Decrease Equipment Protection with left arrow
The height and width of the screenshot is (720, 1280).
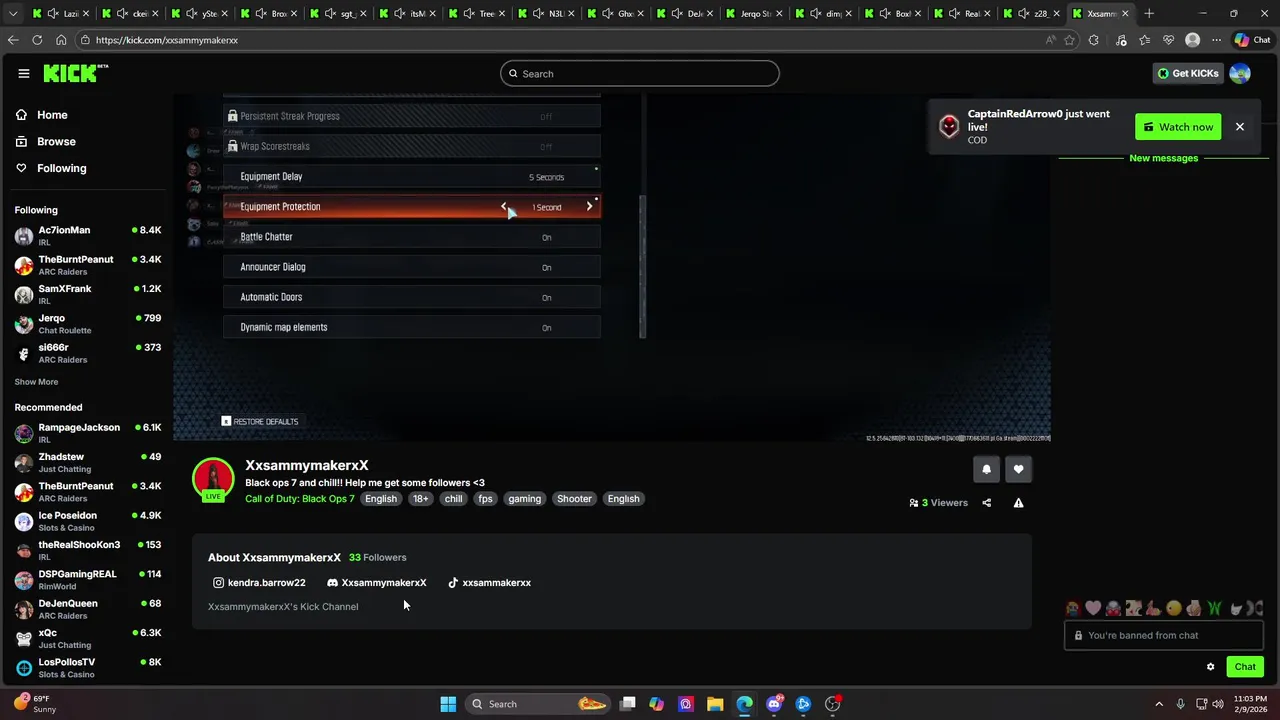coord(504,207)
